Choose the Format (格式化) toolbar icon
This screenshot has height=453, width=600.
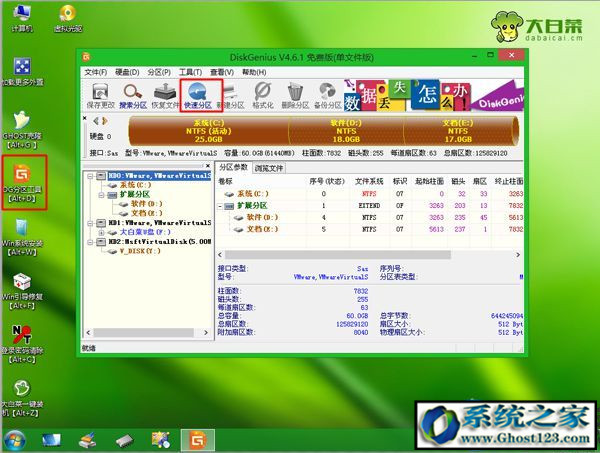pyautogui.click(x=263, y=96)
